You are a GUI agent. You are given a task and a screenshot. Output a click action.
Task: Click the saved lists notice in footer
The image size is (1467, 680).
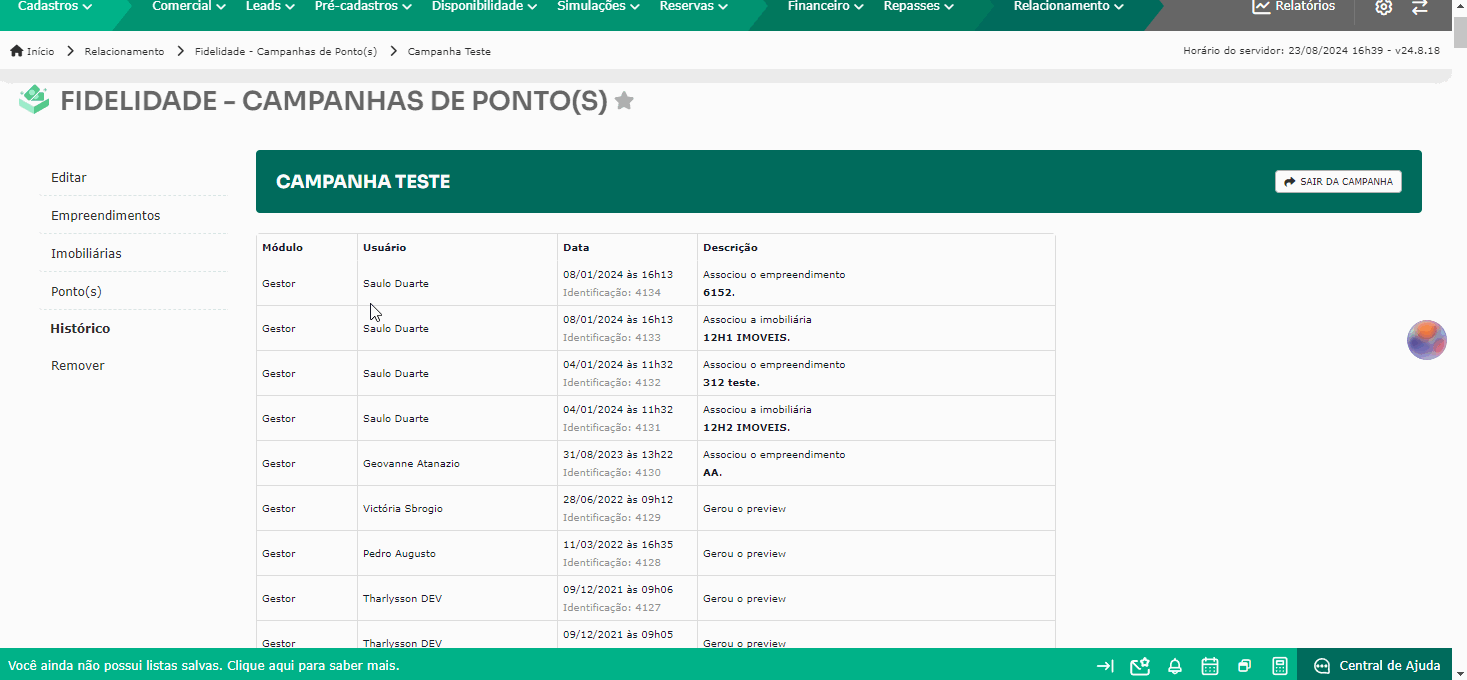pos(204,666)
